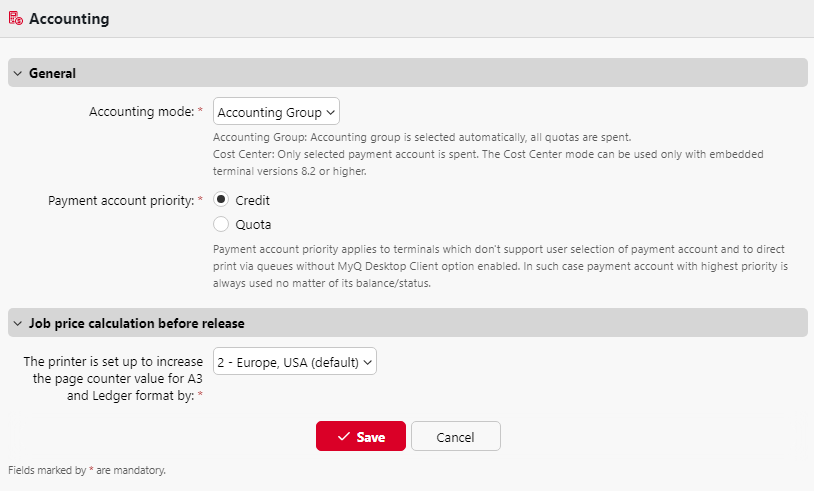Click the 'Fields marked by * are mandatory' note
This screenshot has height=491, width=814.
click(x=86, y=469)
